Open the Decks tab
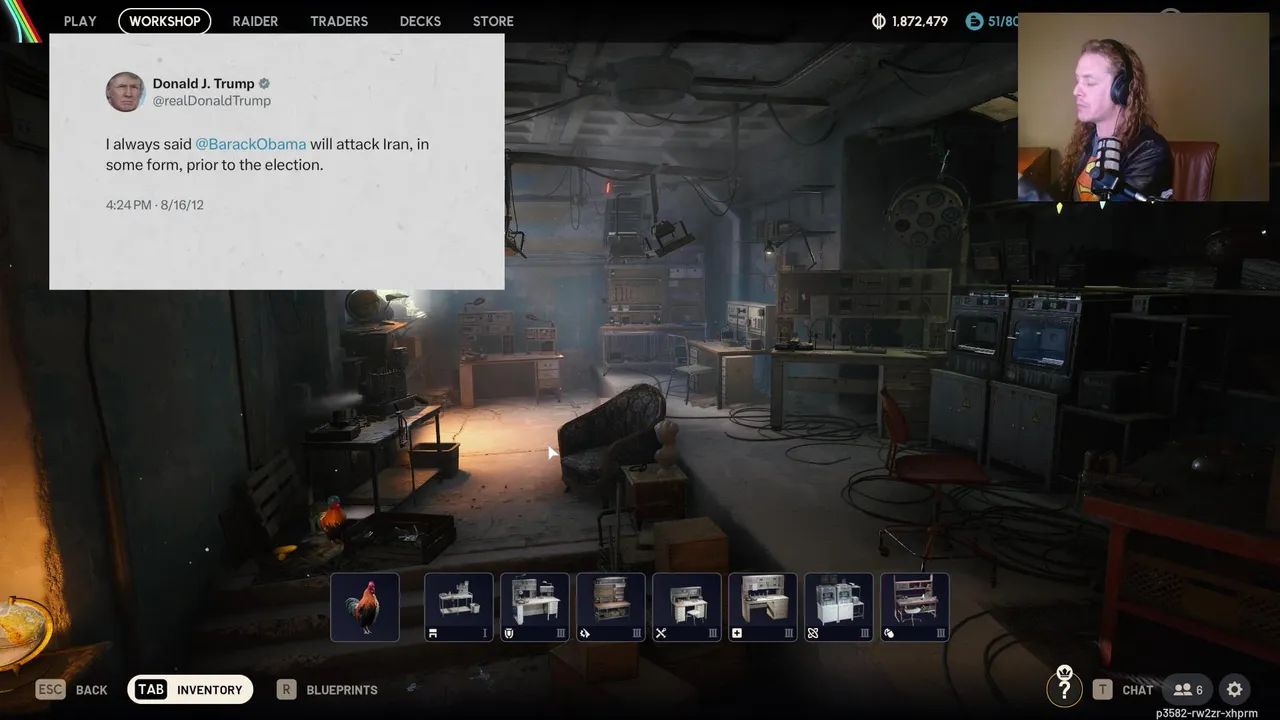 coord(420,21)
